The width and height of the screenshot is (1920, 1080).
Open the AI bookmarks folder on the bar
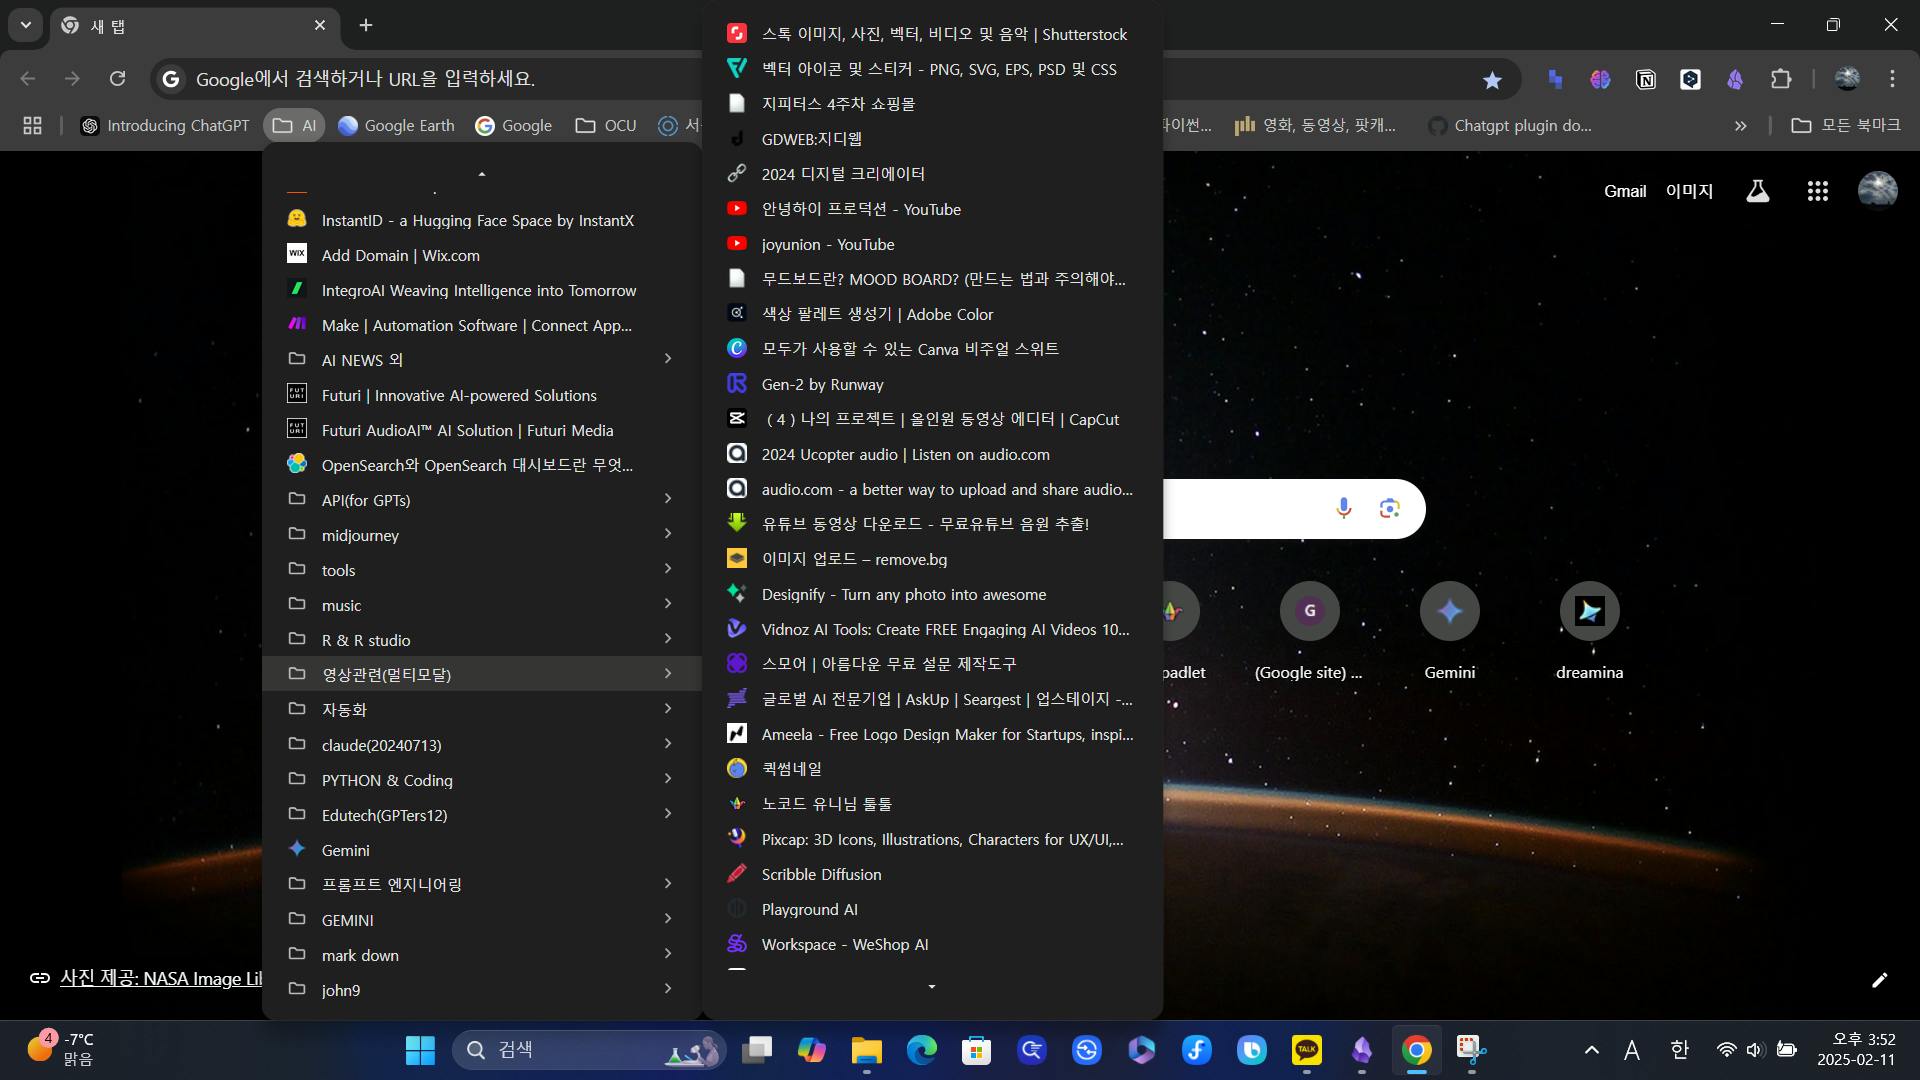tap(294, 125)
